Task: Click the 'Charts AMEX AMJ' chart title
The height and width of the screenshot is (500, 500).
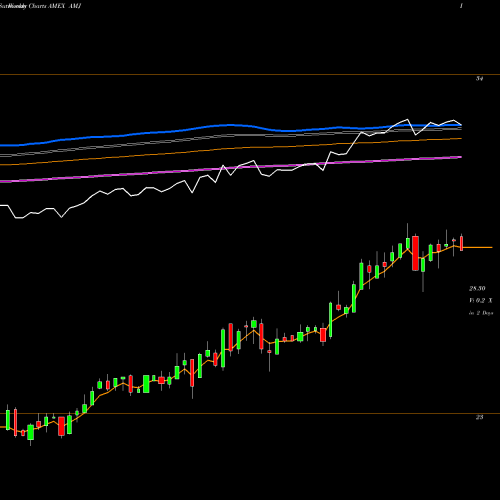Action: pyautogui.click(x=55, y=6)
